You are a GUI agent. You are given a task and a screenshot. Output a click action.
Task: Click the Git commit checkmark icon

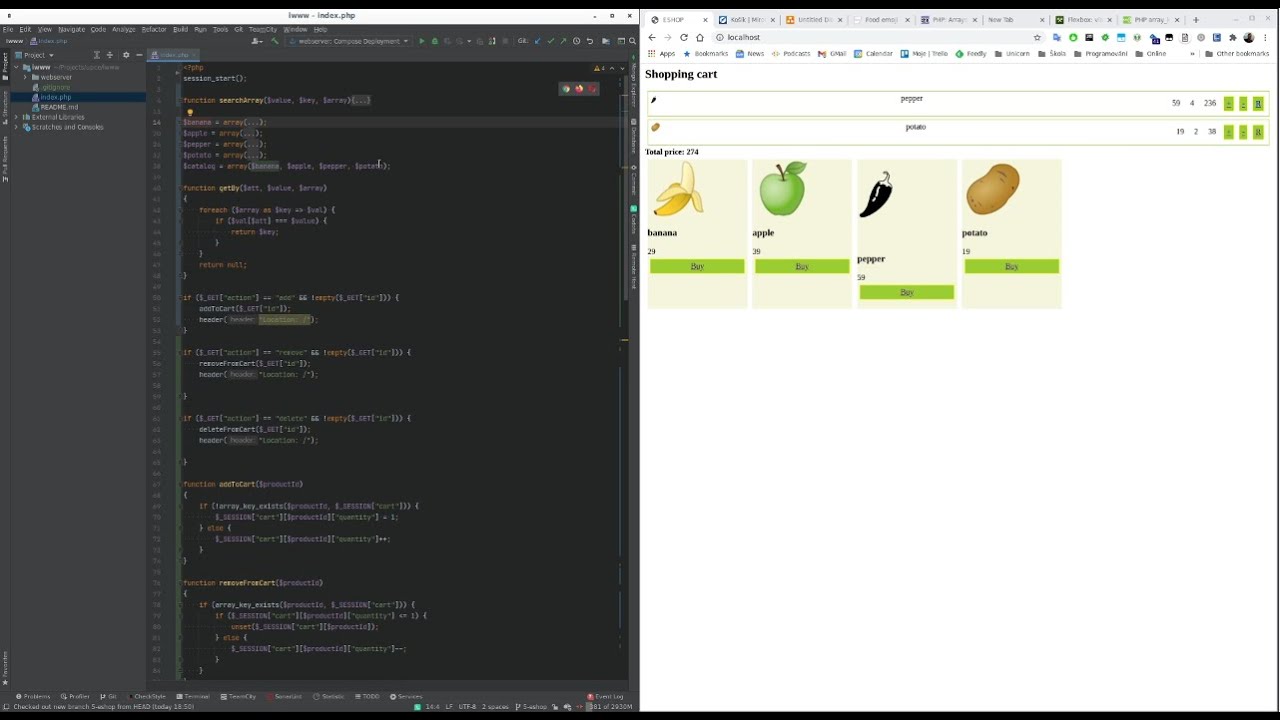coord(550,41)
